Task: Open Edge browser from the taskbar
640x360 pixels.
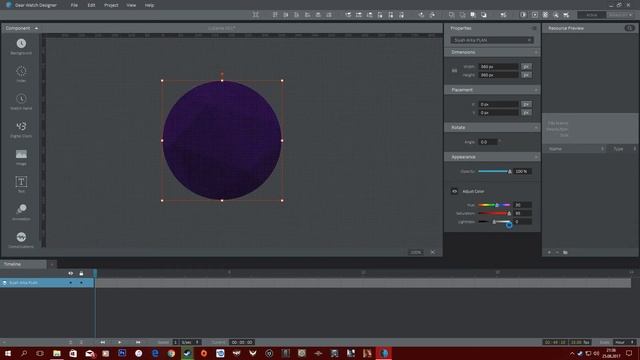Action: click(x=155, y=353)
